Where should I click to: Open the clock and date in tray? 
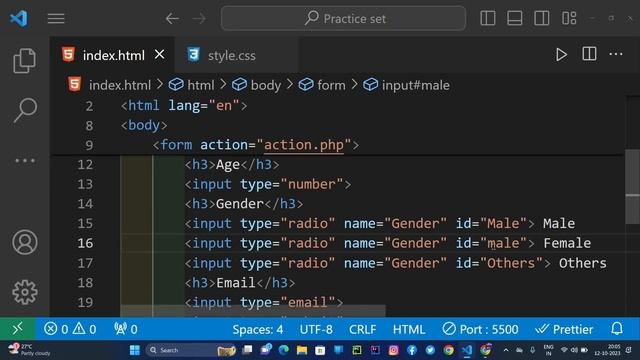pyautogui.click(x=607, y=350)
